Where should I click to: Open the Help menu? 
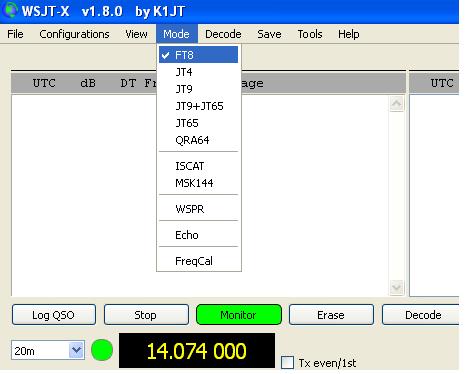[349, 34]
